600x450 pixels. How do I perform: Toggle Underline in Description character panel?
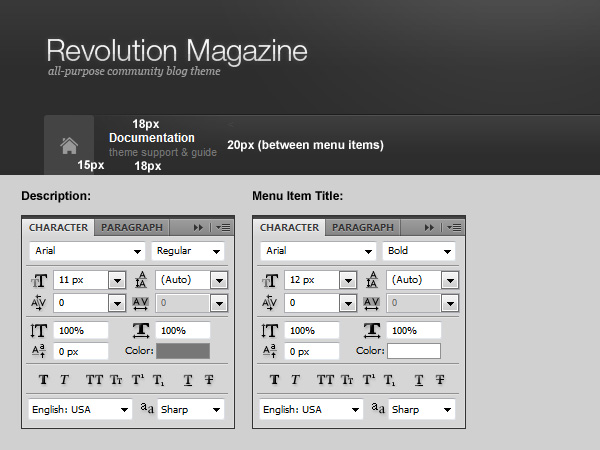click(188, 380)
